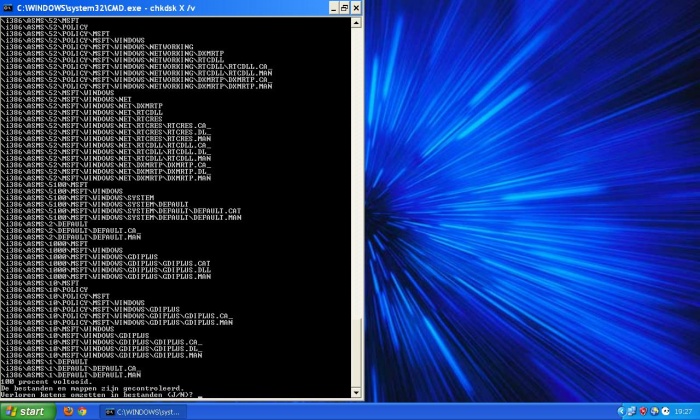Click 'De bestanden en mappen zijn gecontroleerd.' line
700x420 pixels.
(x=92, y=388)
